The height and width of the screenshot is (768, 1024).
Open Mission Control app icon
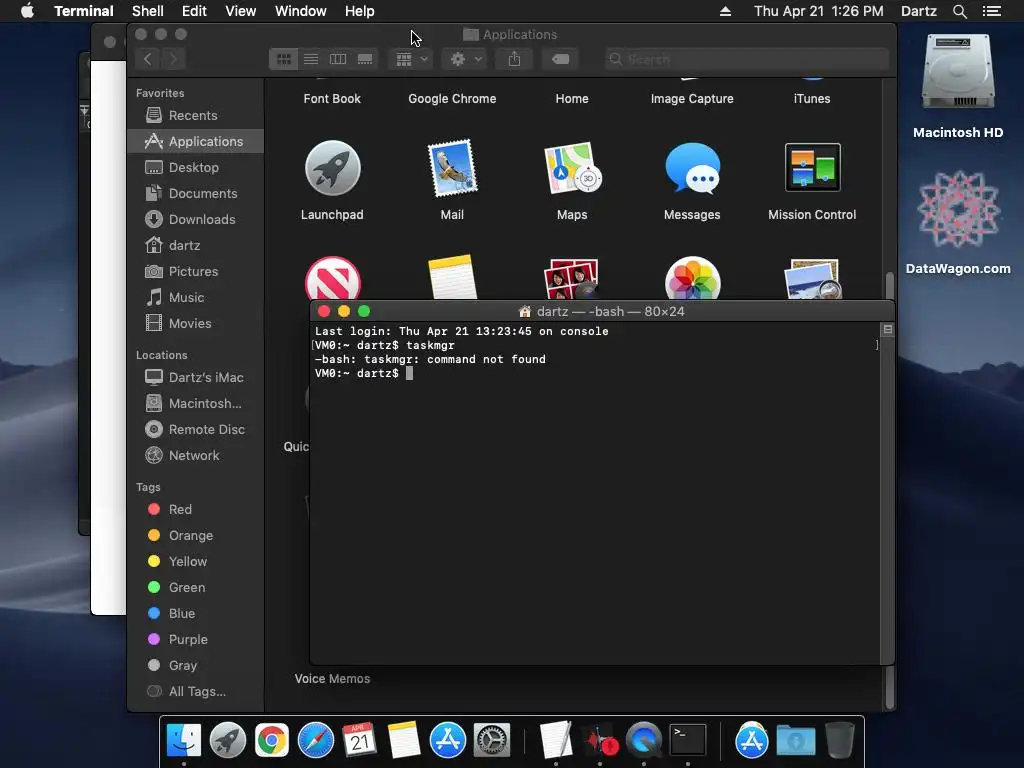(x=812, y=167)
